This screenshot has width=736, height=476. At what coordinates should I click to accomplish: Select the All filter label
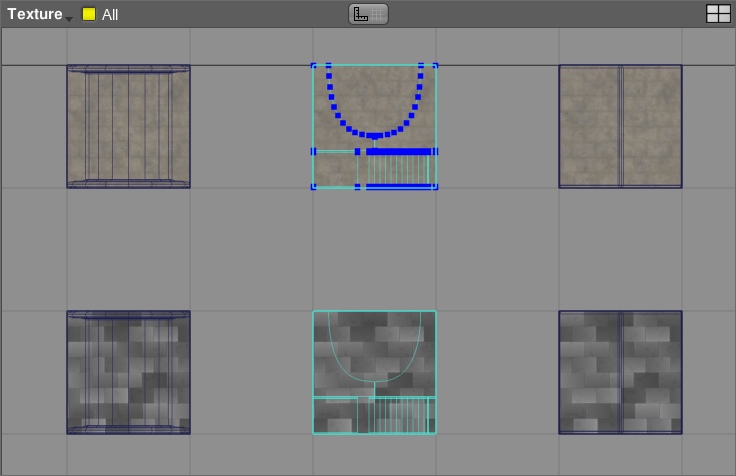pyautogui.click(x=110, y=15)
